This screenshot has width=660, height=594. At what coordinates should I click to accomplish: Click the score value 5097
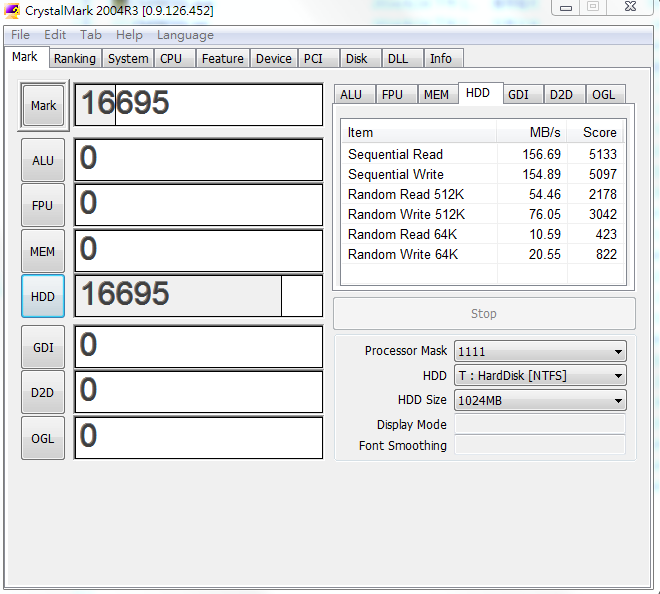click(603, 174)
